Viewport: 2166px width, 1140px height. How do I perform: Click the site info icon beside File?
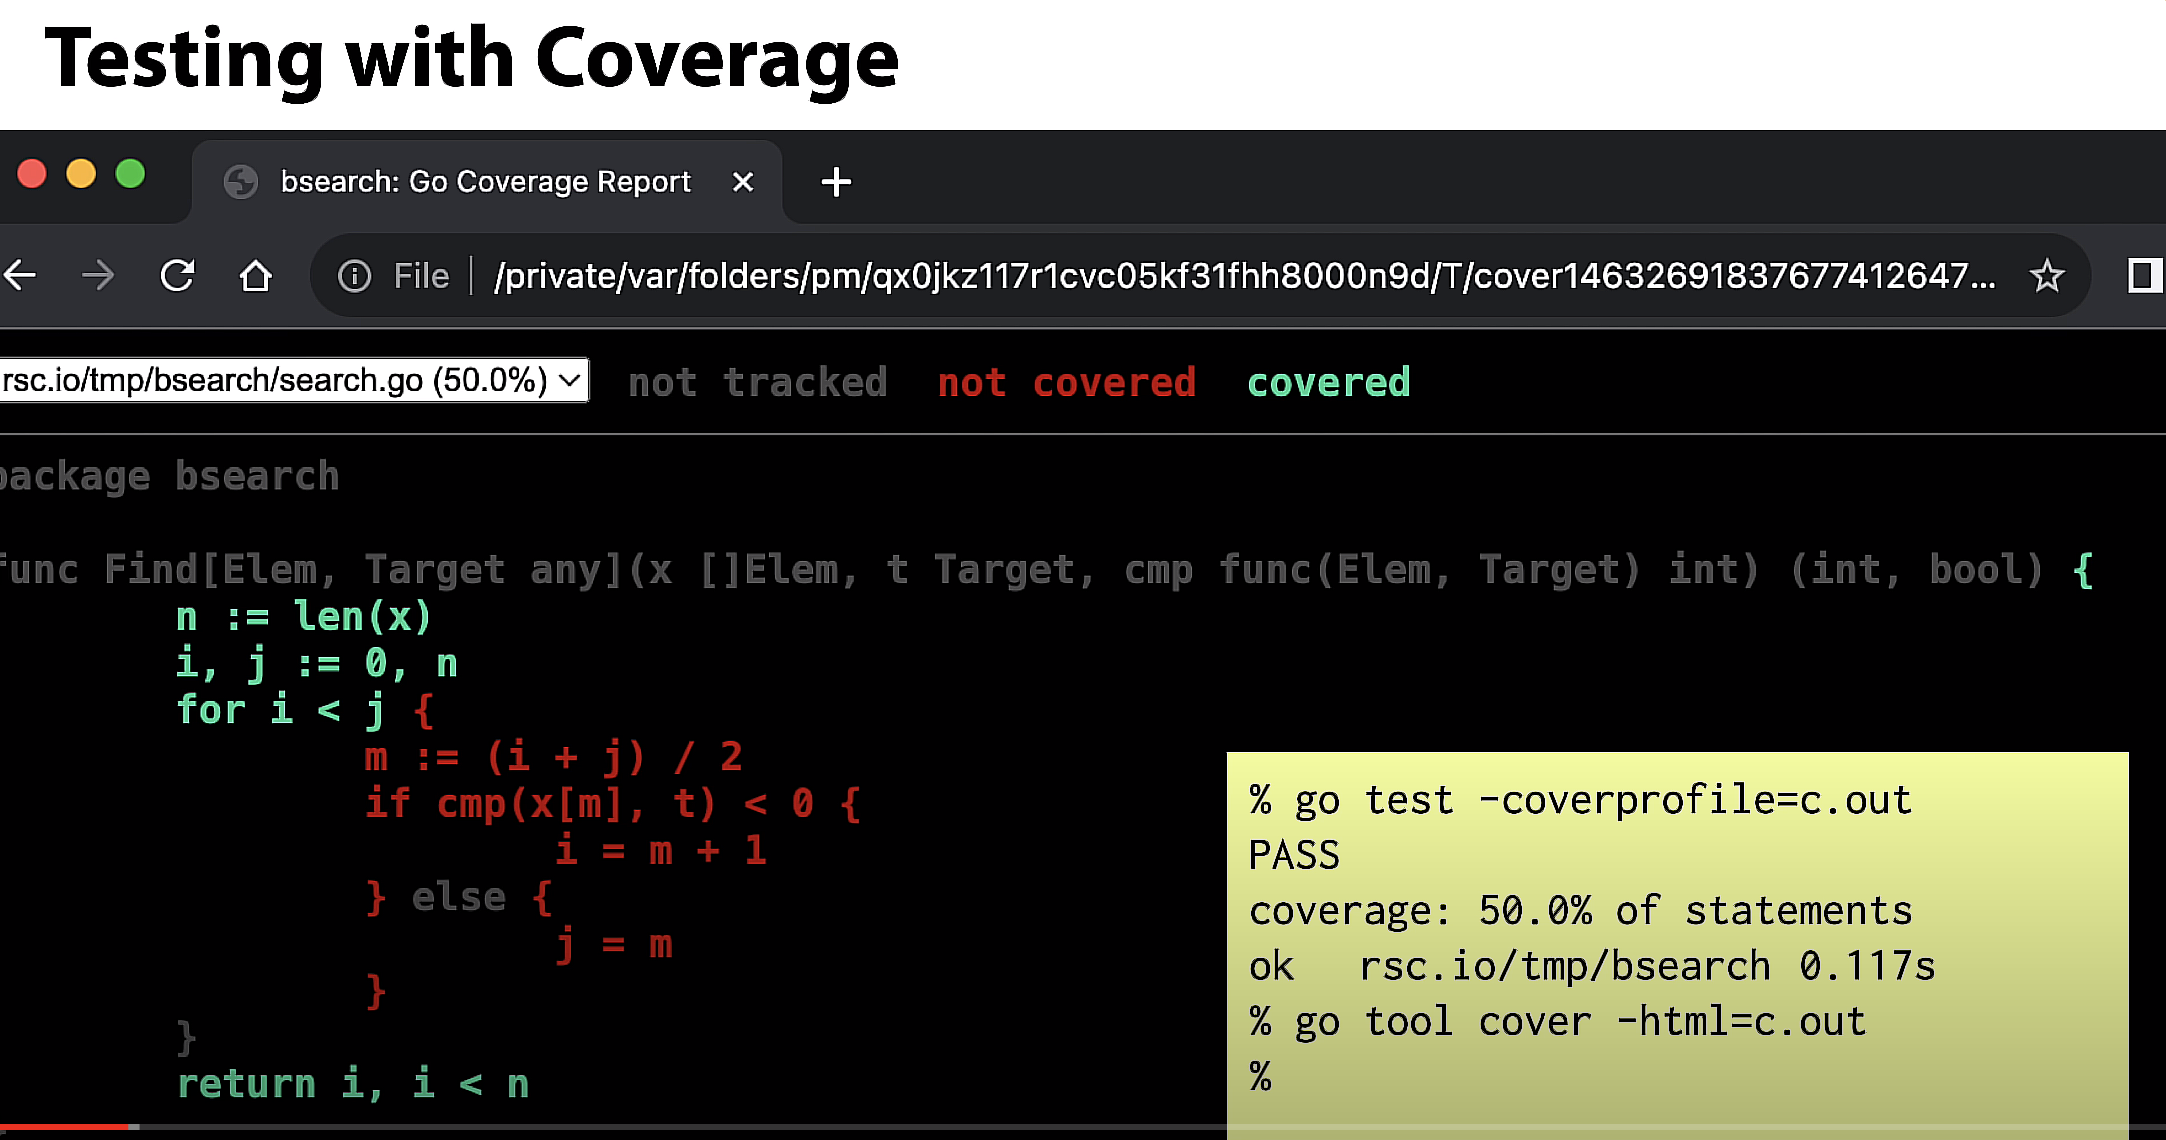coord(354,275)
